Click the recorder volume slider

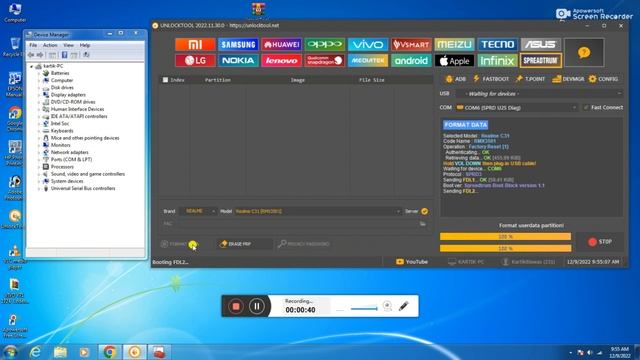tap(364, 309)
